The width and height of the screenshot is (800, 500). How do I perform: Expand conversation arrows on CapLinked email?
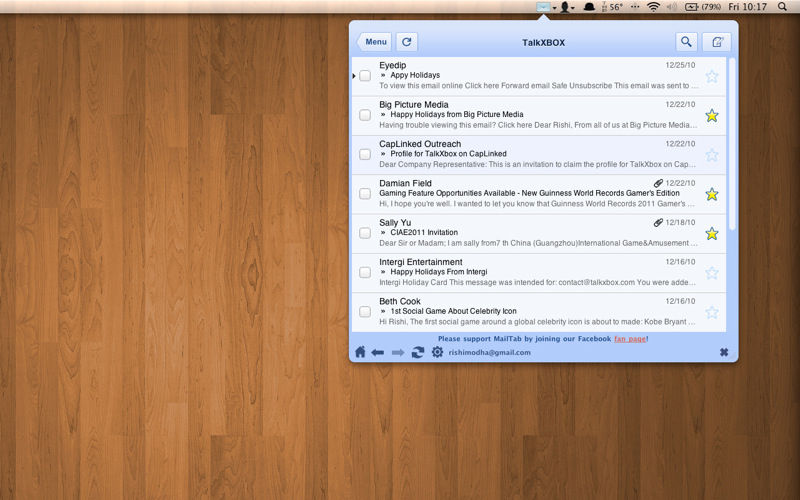383,154
